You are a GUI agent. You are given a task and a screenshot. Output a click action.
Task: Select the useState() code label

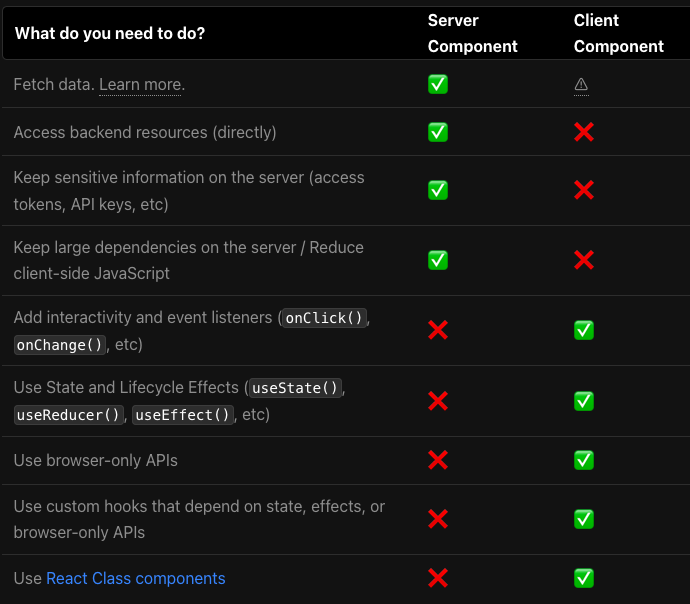coord(297,388)
